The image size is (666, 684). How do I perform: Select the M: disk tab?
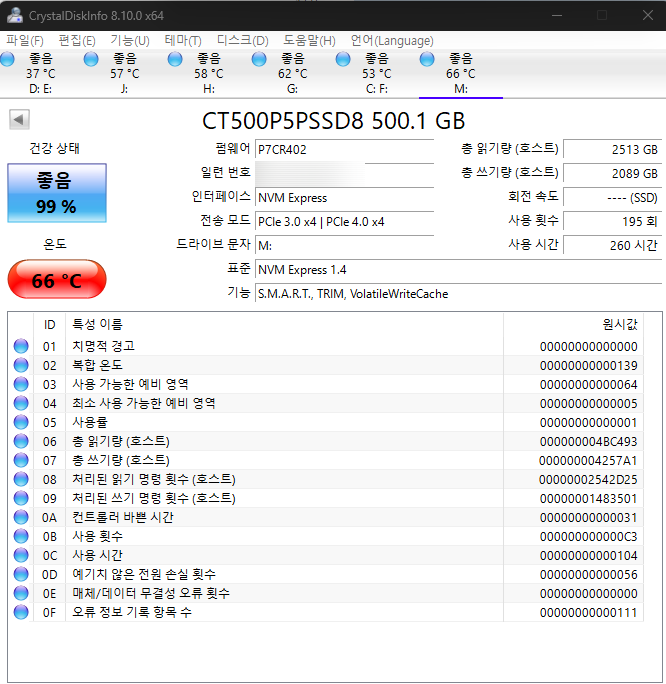click(x=461, y=73)
